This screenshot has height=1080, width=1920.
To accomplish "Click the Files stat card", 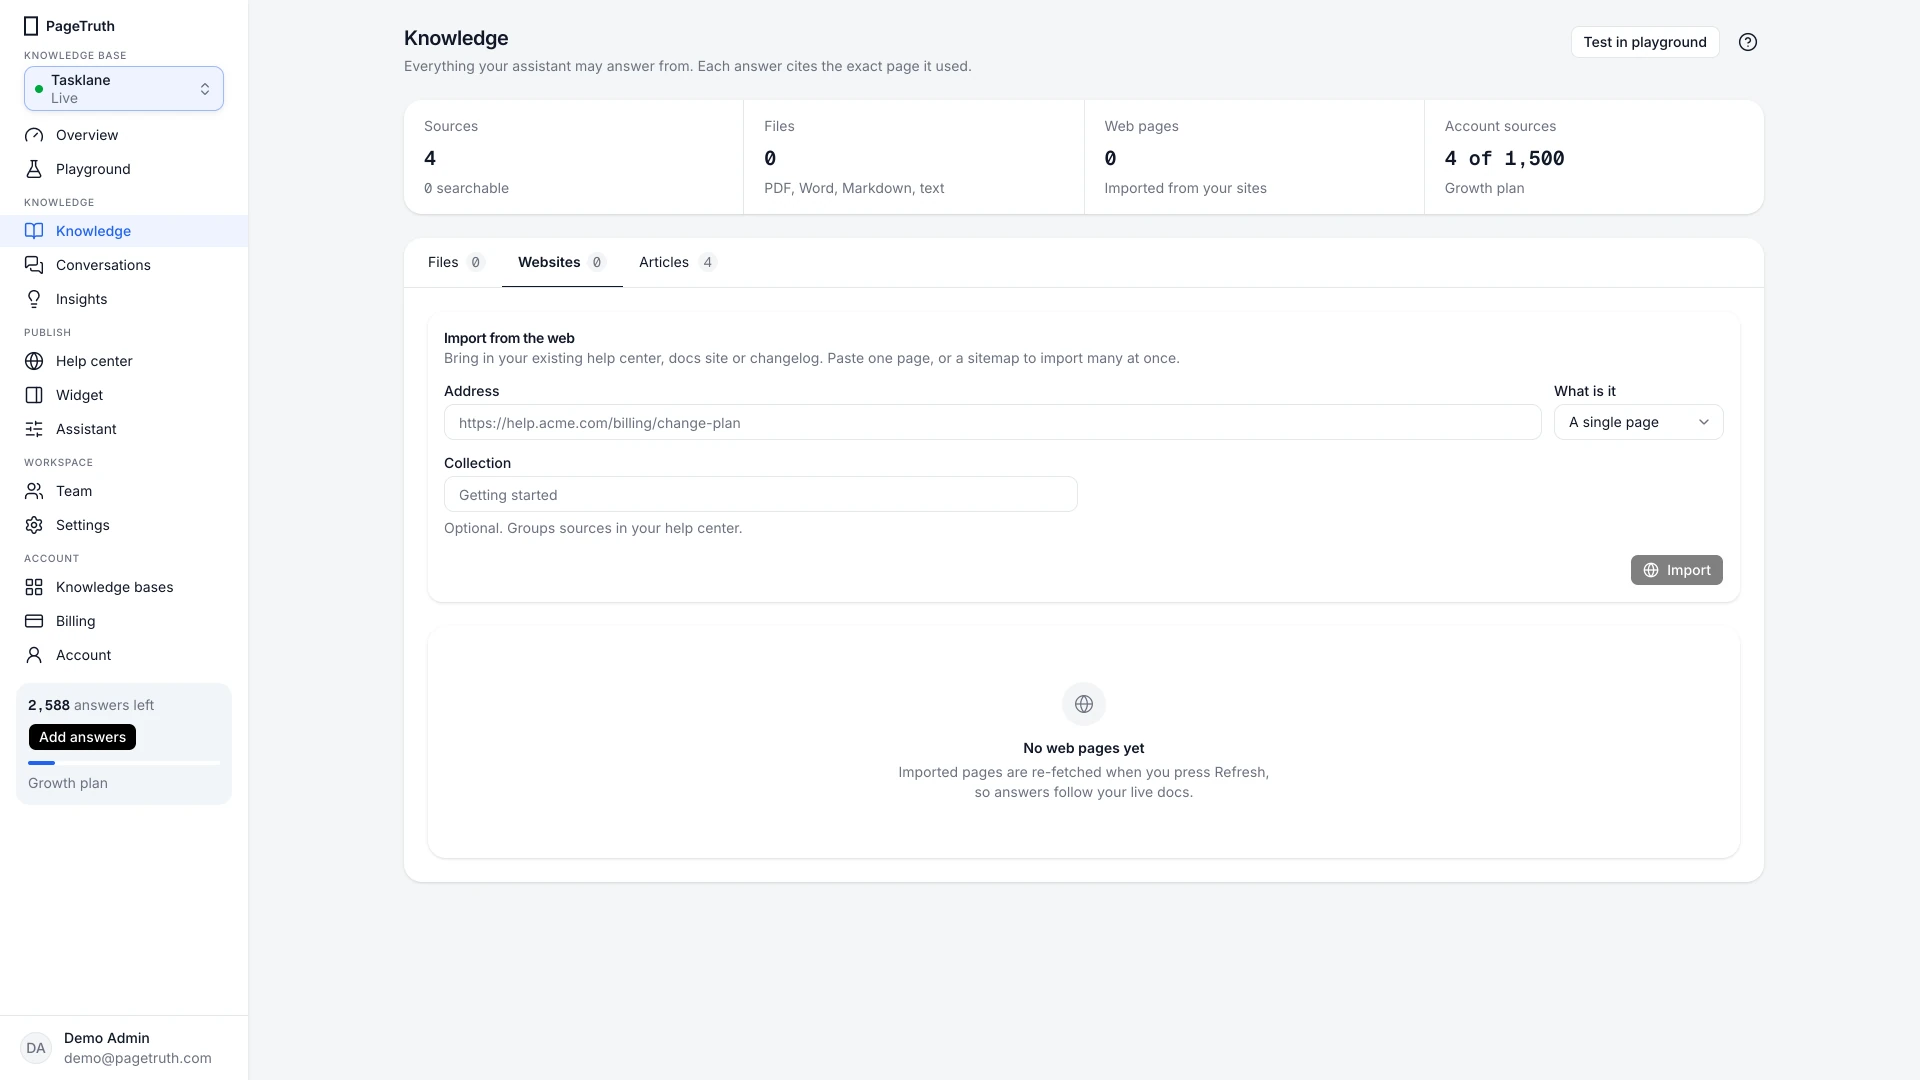I will (914, 157).
